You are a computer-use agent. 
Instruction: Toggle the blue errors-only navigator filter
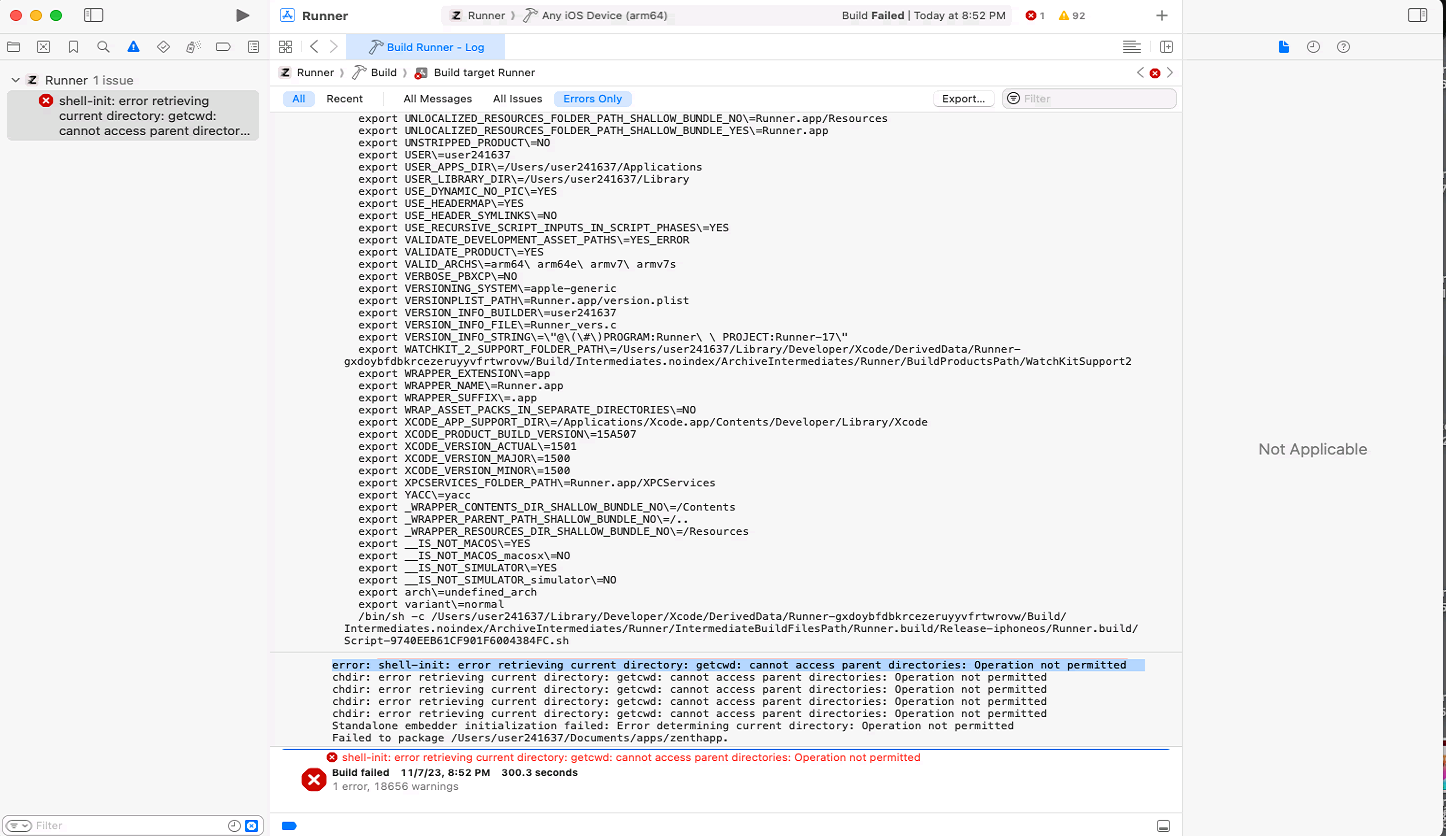[251, 825]
